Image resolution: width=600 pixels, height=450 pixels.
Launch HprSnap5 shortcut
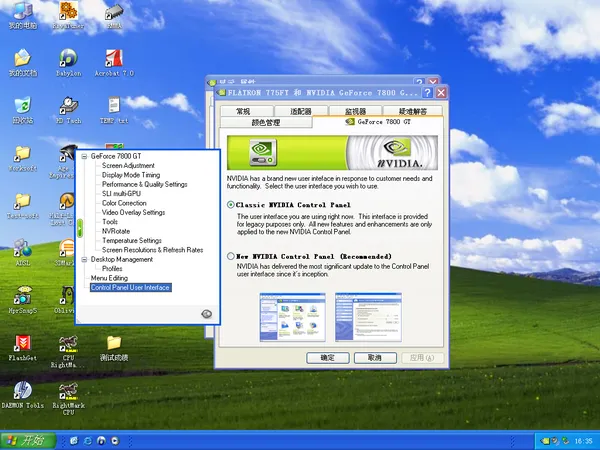point(23,300)
